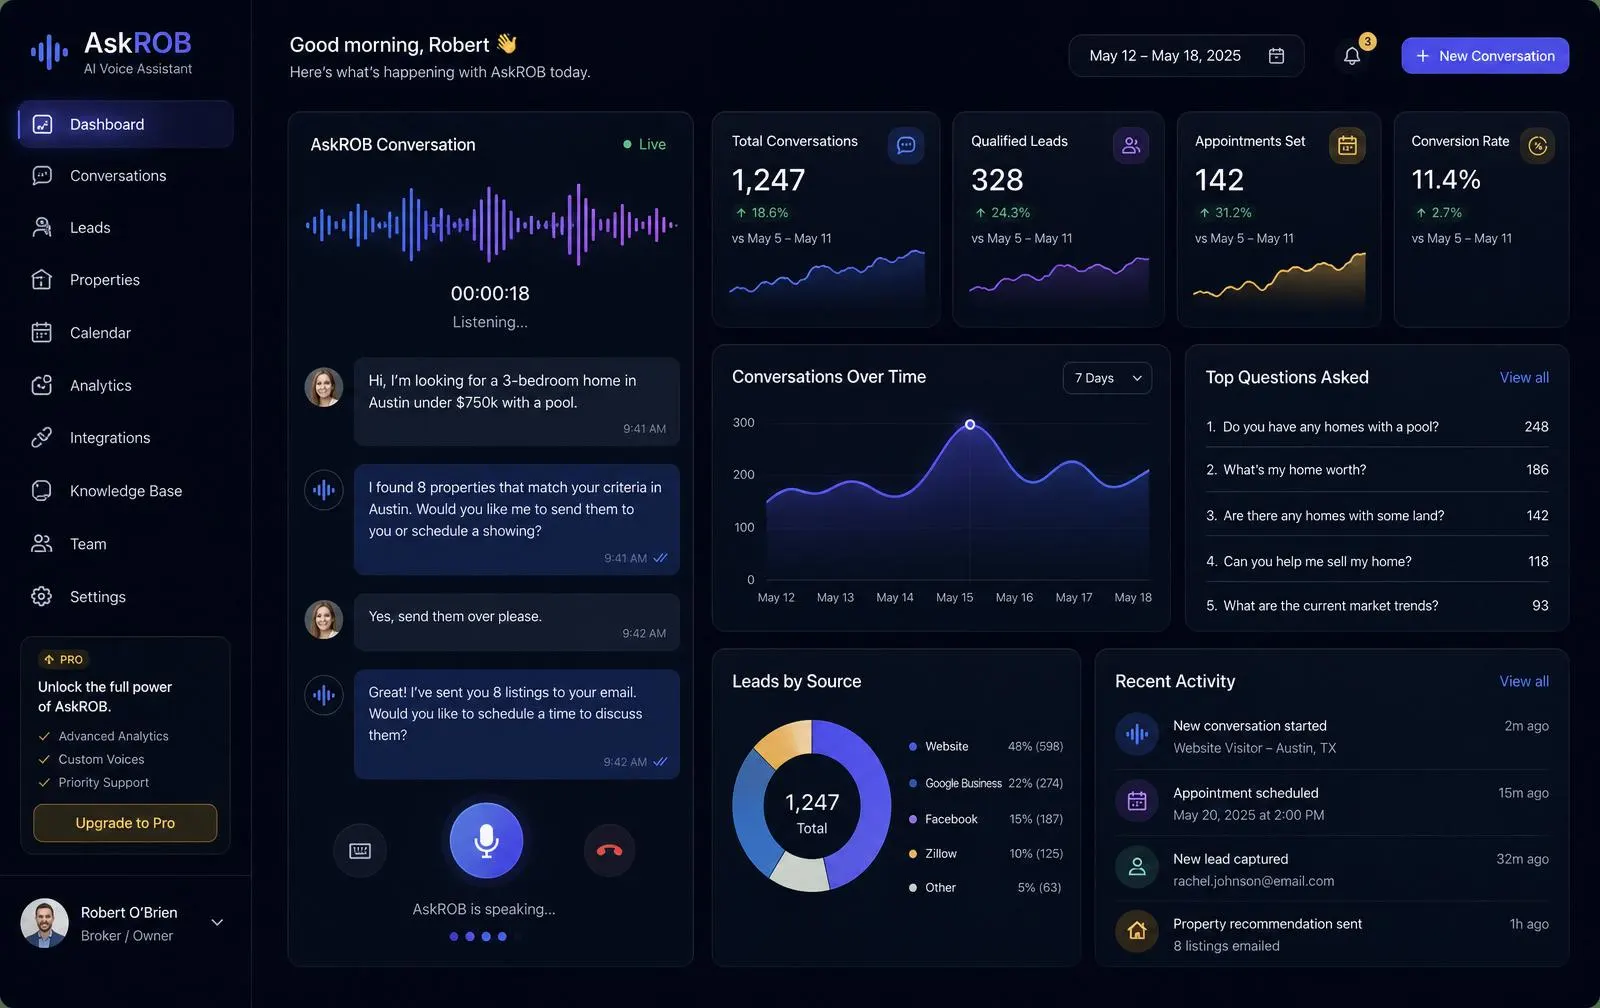
Task: Go to Conversations in sidebar
Action: (126, 175)
